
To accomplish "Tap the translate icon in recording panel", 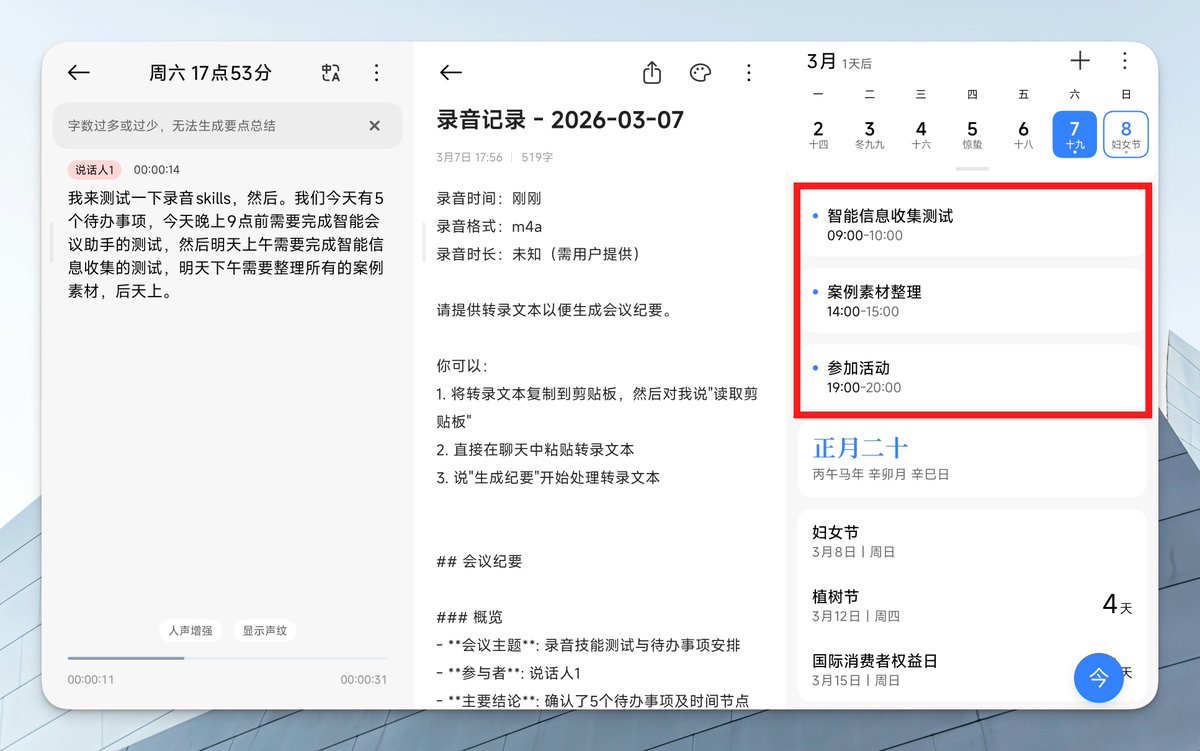I will 331,73.
